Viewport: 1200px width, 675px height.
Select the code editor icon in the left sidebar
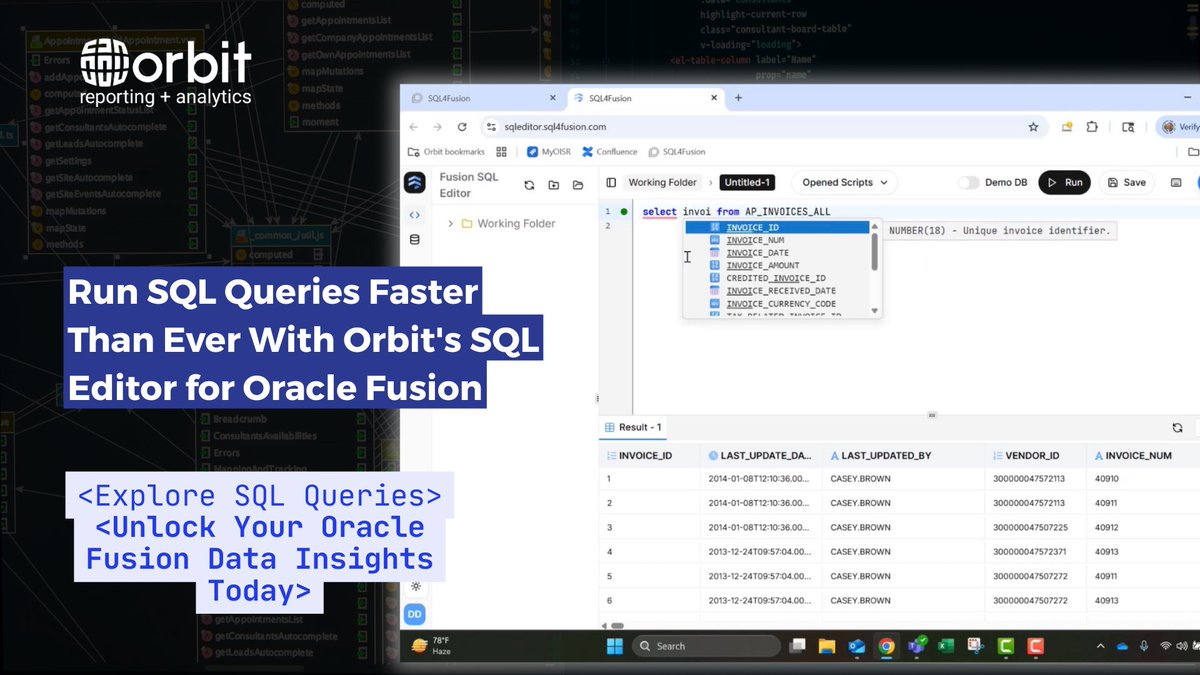(414, 213)
